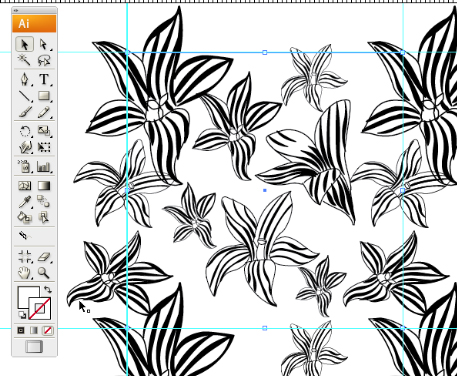Activate the Slice tool

[23, 236]
